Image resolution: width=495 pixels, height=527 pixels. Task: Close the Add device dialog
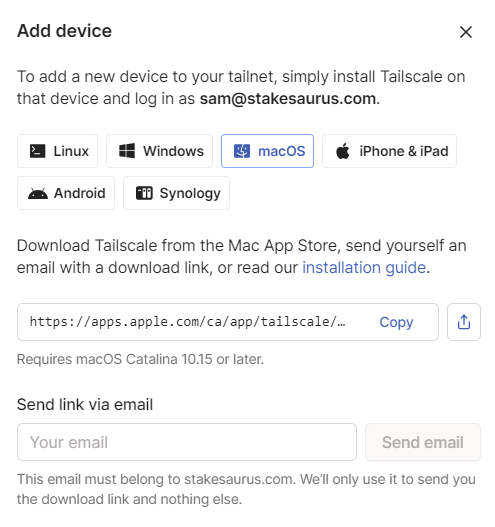(x=466, y=32)
